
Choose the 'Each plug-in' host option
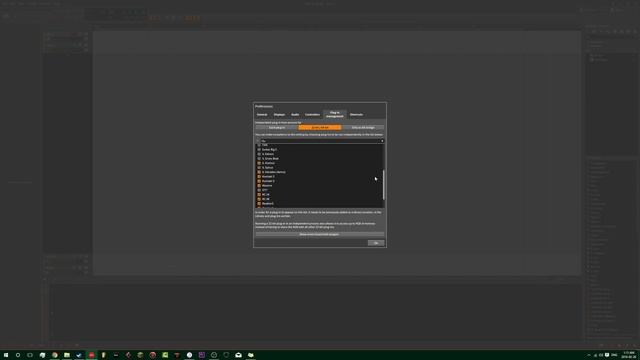coord(277,127)
